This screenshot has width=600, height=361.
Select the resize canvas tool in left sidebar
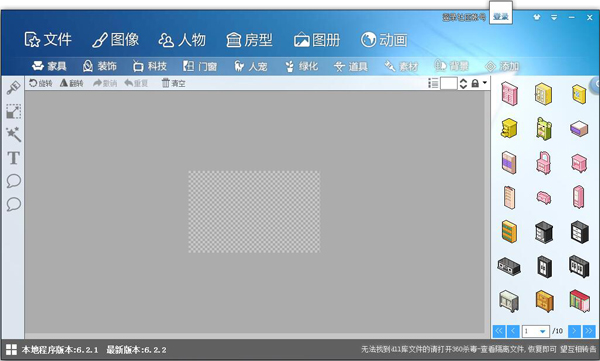coord(13,111)
